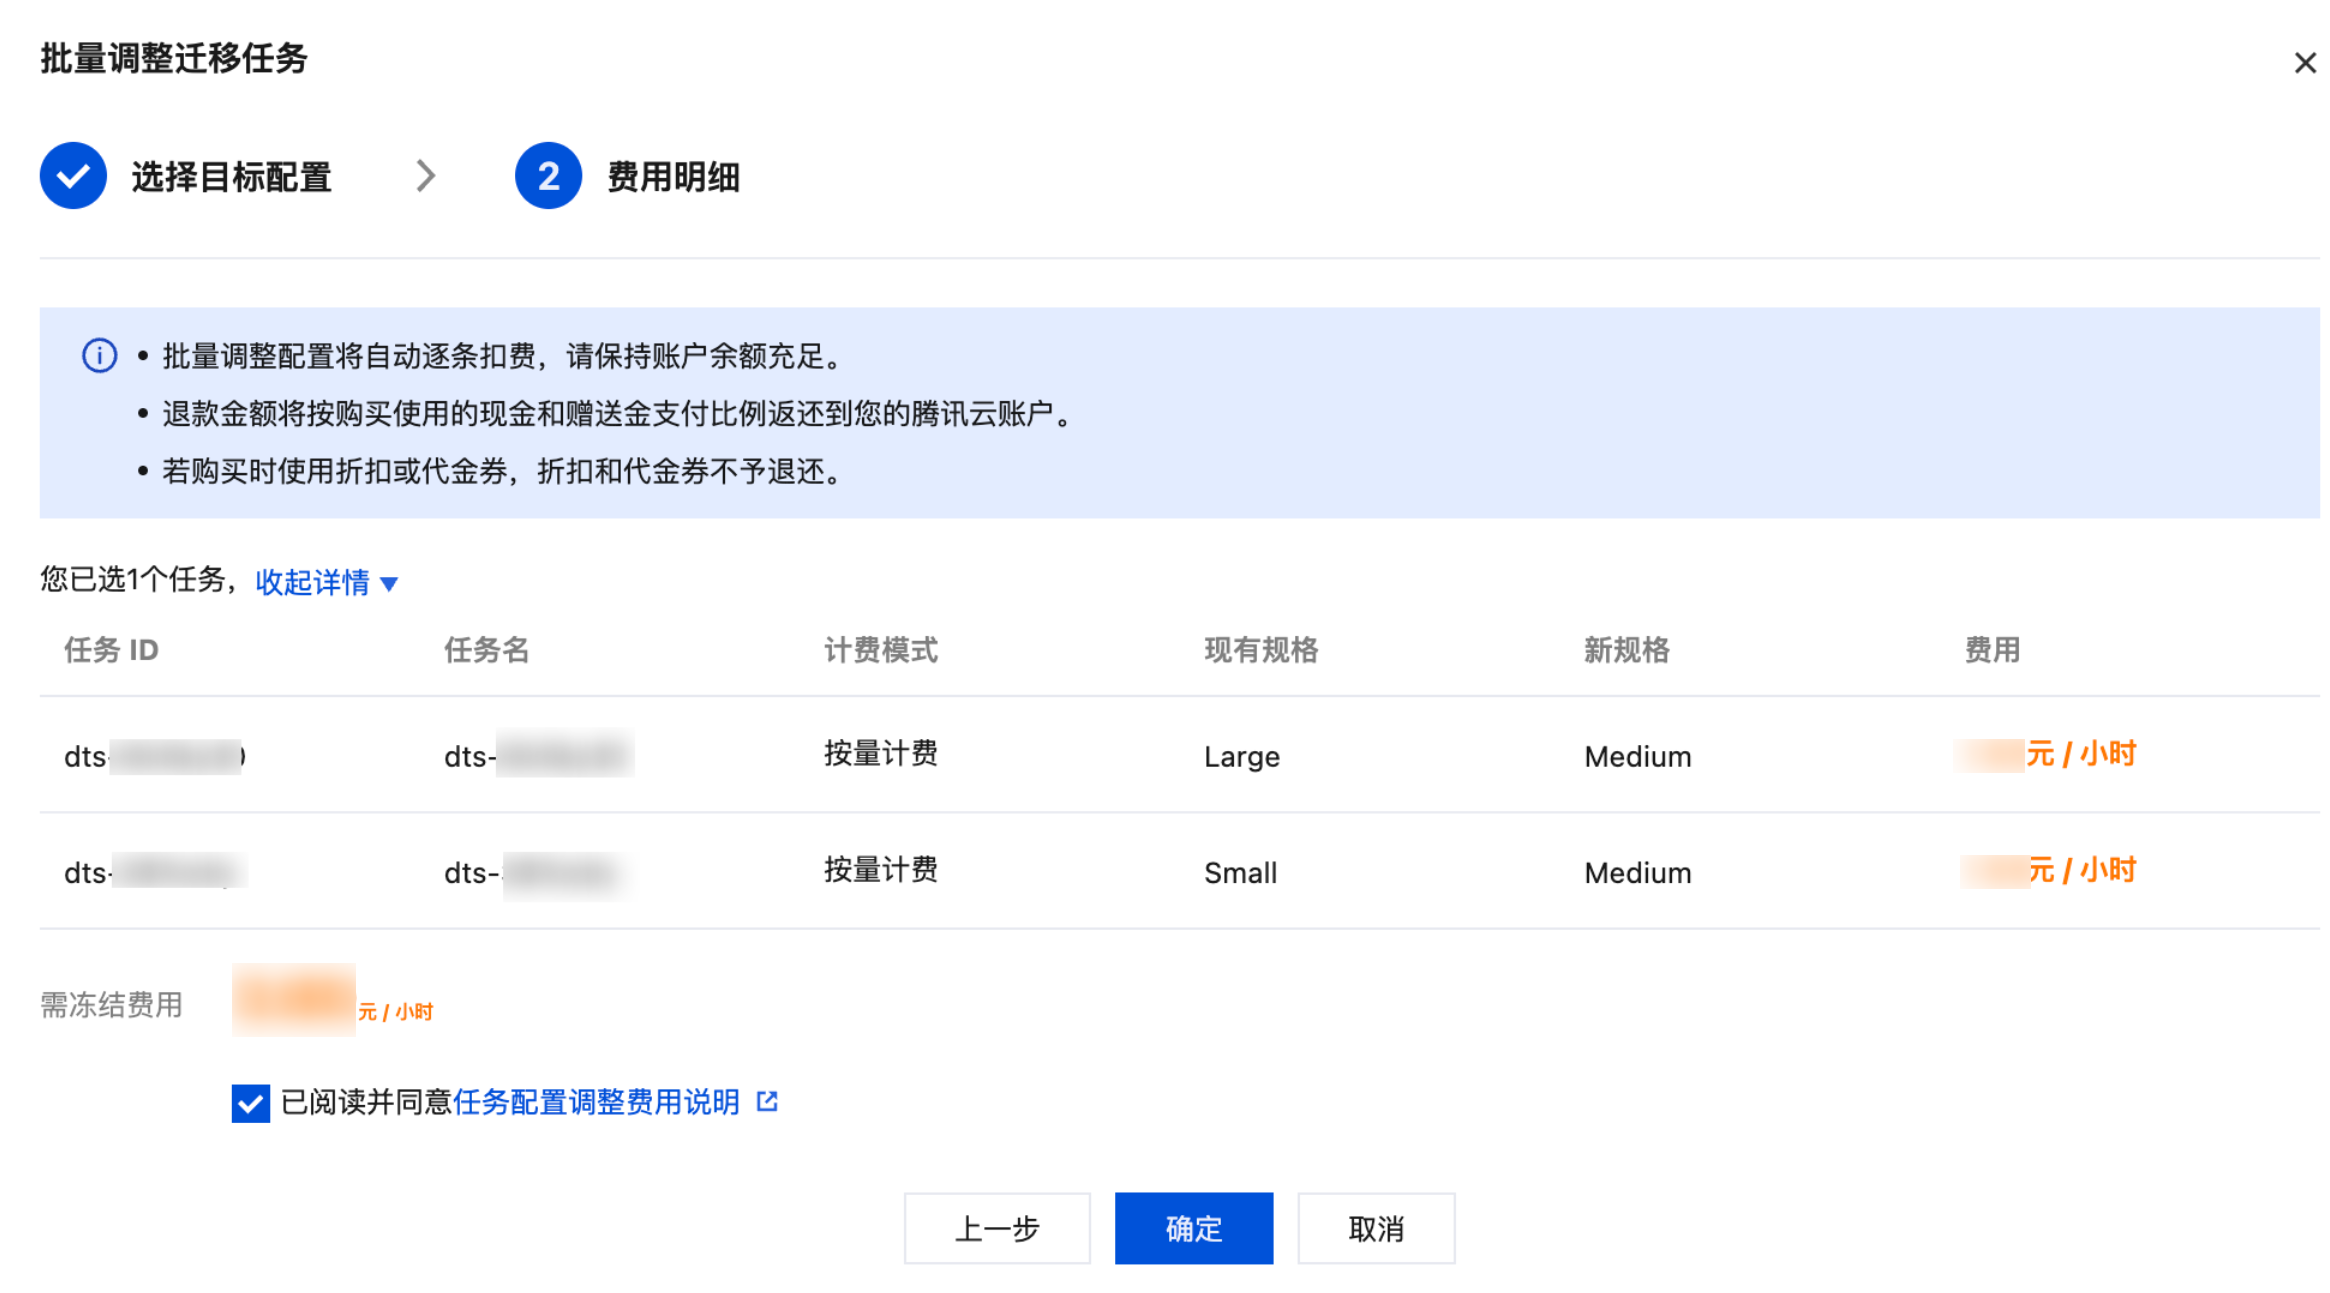This screenshot has height=1293, width=2330.
Task: Click the step 2 number circle
Action: [x=548, y=176]
